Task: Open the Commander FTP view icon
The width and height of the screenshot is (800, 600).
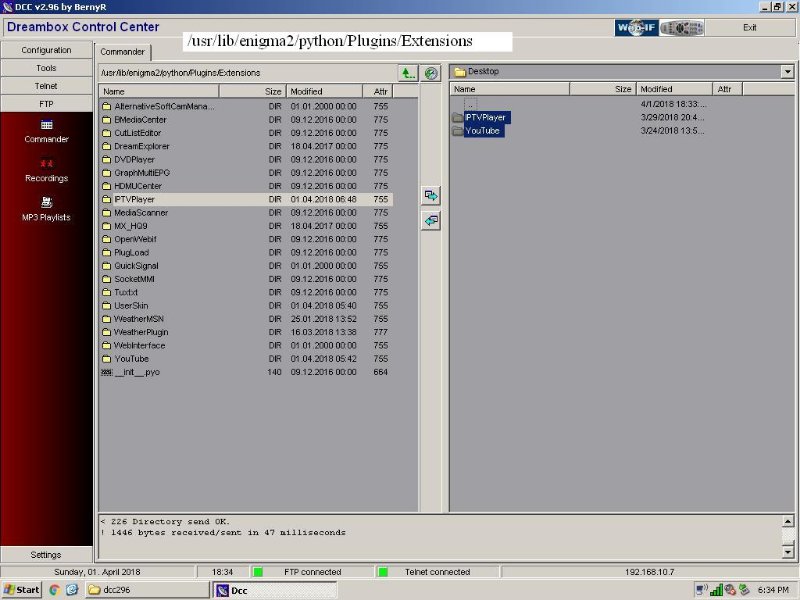Action: click(x=47, y=125)
